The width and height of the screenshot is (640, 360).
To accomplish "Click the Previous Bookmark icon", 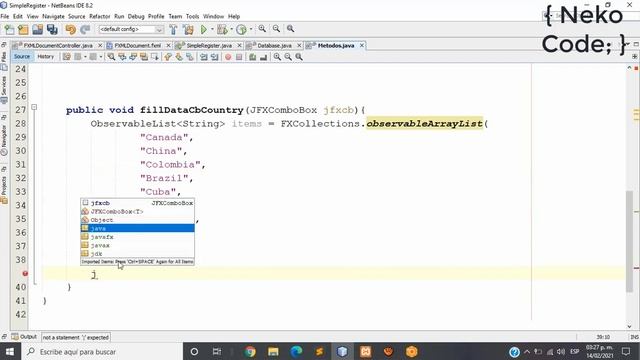I will 168,57.
